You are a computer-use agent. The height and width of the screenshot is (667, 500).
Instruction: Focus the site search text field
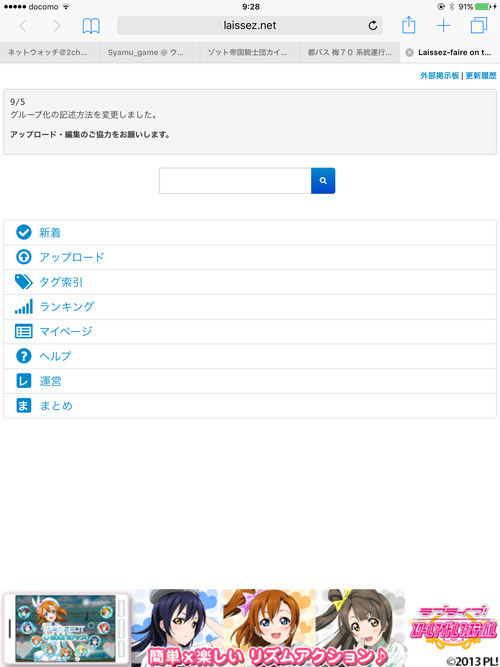pyautogui.click(x=235, y=181)
